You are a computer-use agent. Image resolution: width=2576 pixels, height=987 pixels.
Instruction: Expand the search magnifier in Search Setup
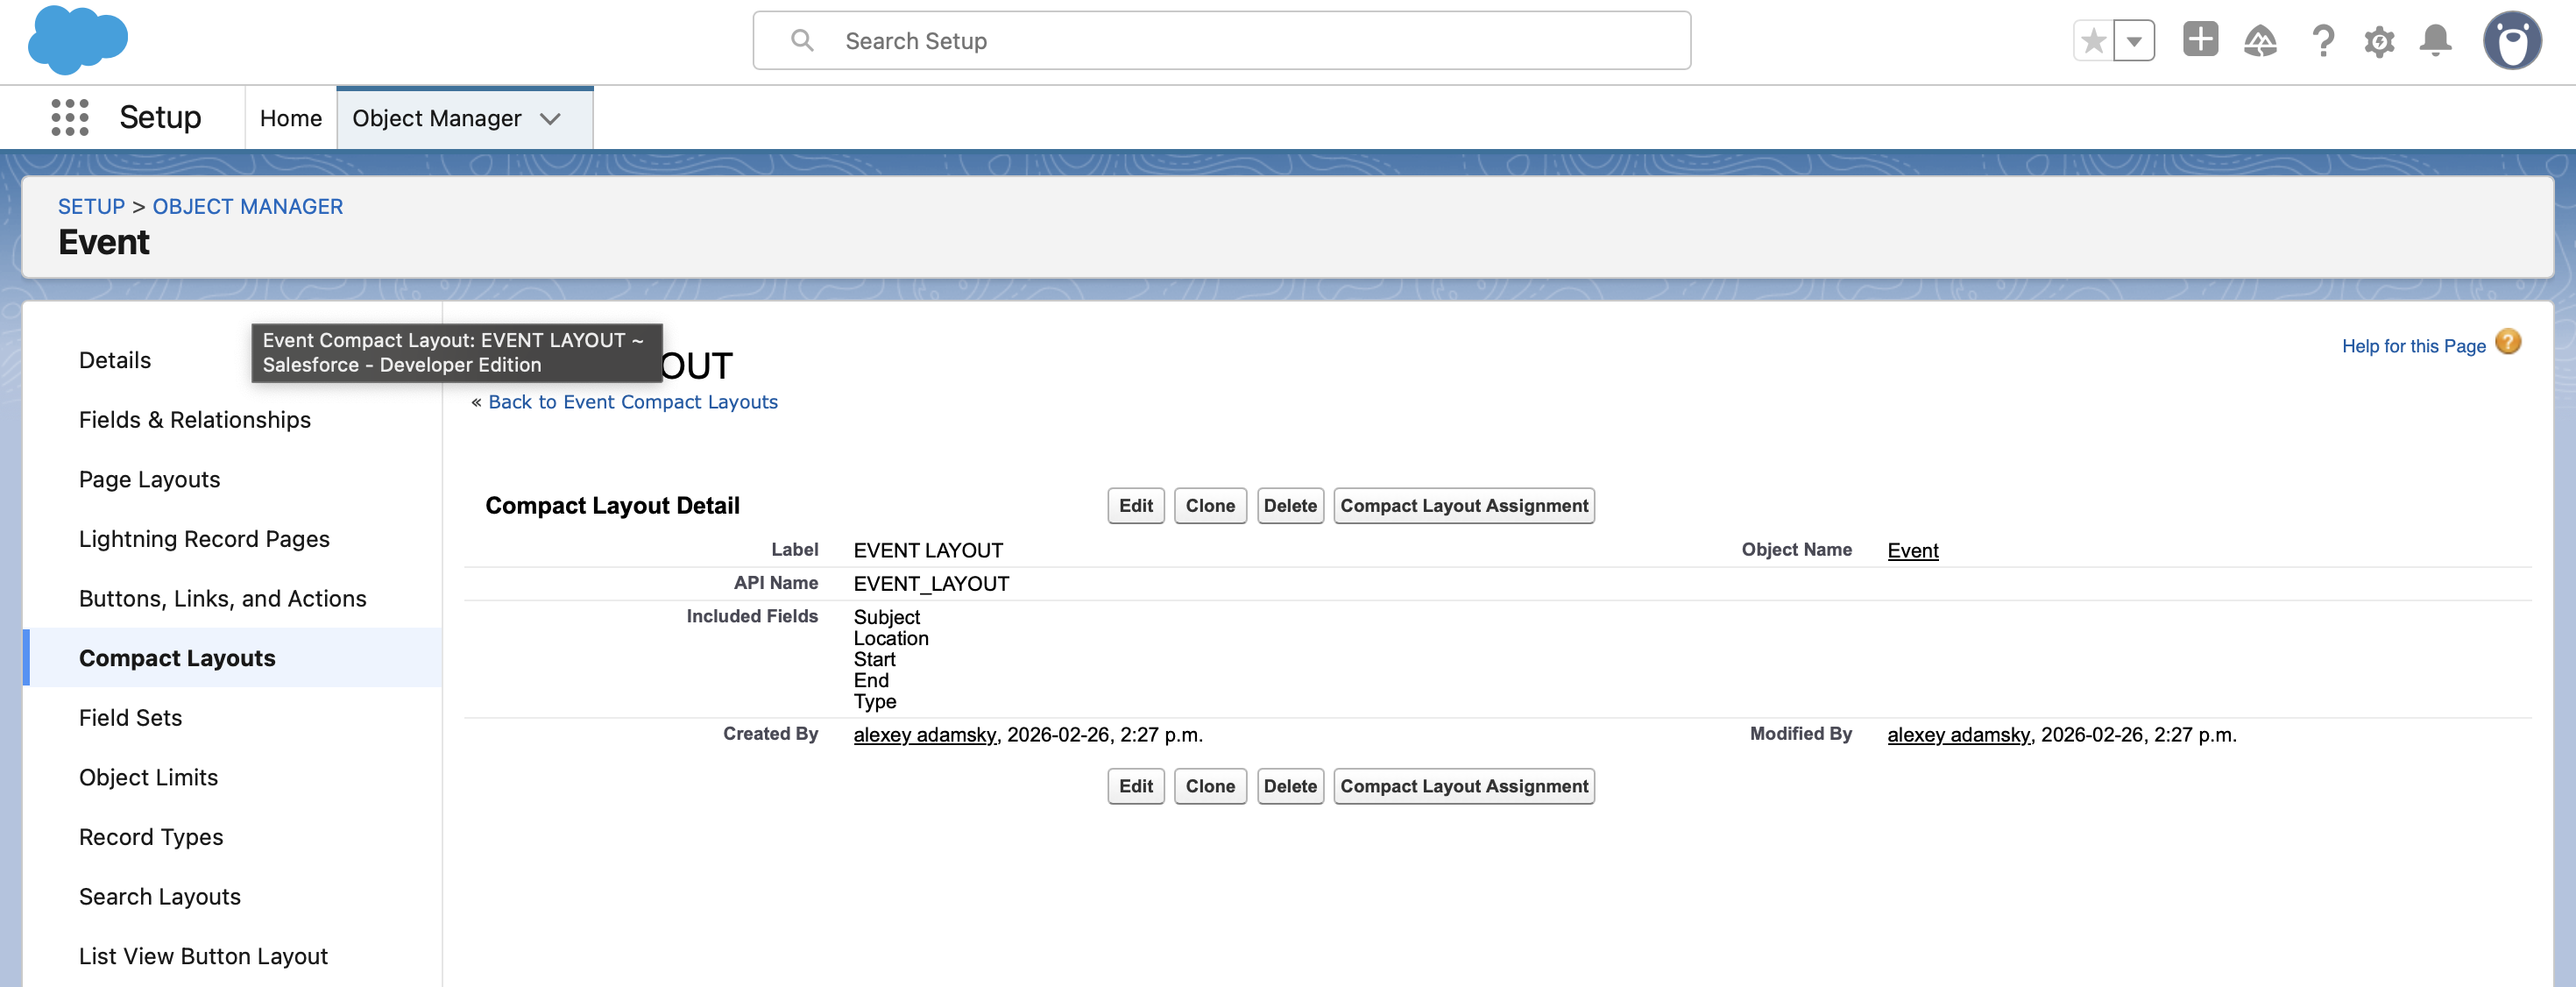click(x=801, y=40)
